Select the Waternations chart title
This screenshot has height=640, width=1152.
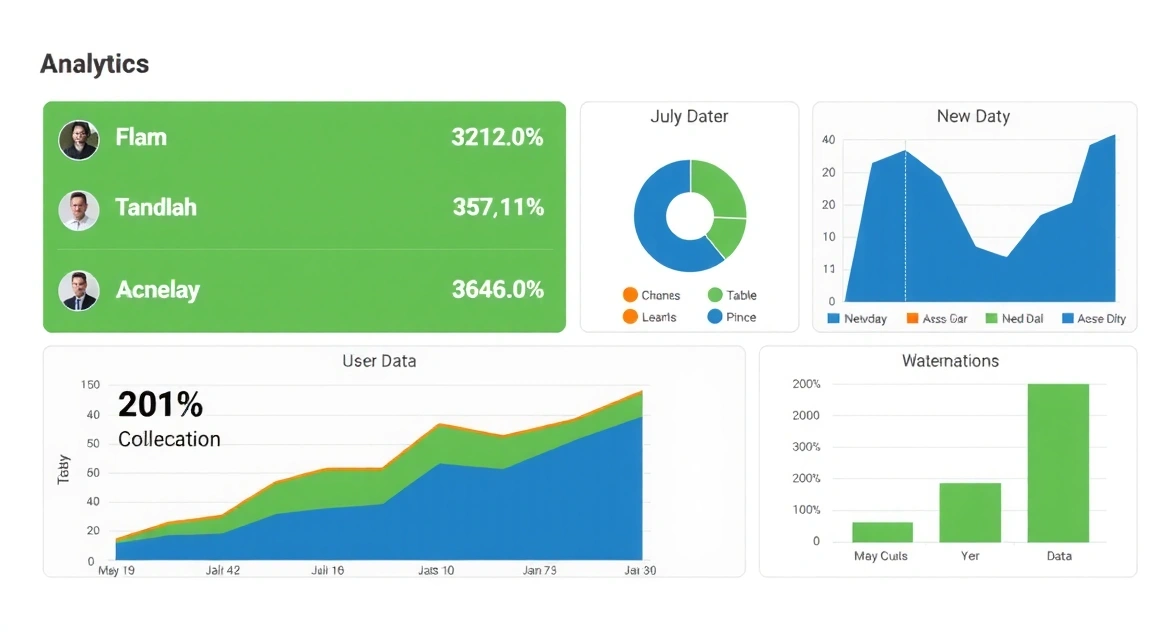[x=949, y=361]
